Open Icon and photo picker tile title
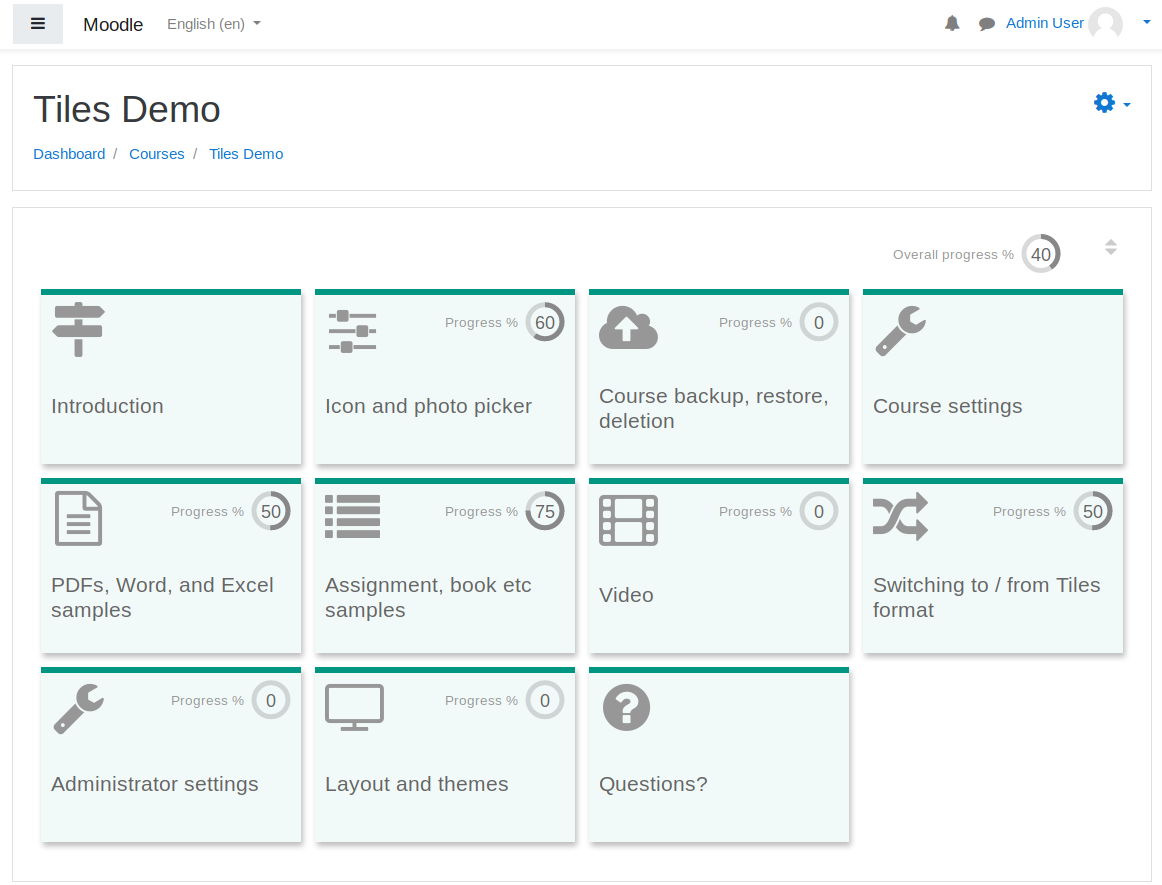Image resolution: width=1162 pixels, height=885 pixels. tap(428, 406)
